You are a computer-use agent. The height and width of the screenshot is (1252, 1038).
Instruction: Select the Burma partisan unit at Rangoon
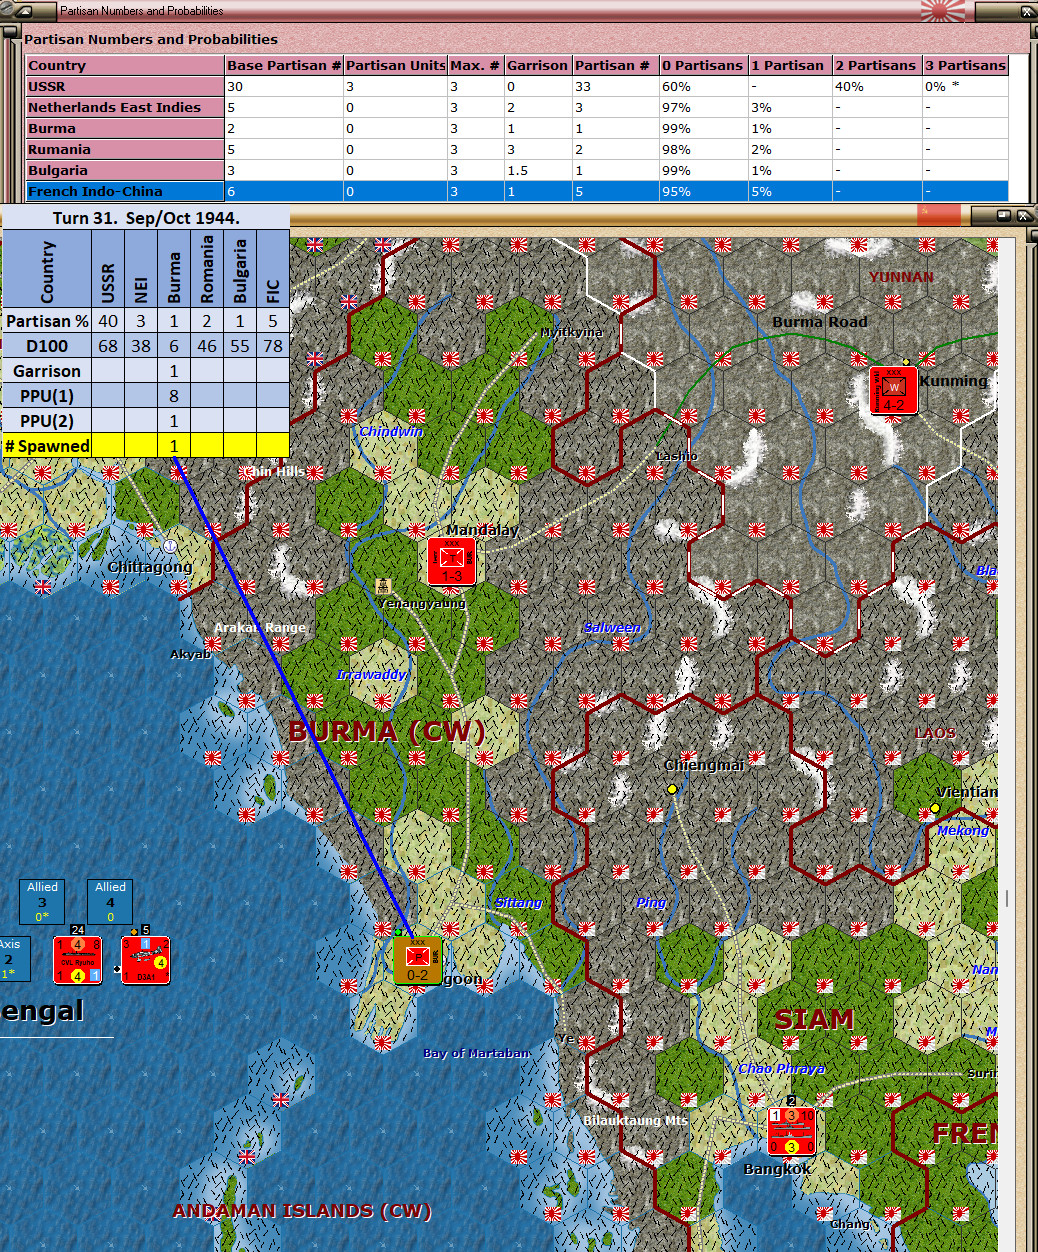pos(417,960)
